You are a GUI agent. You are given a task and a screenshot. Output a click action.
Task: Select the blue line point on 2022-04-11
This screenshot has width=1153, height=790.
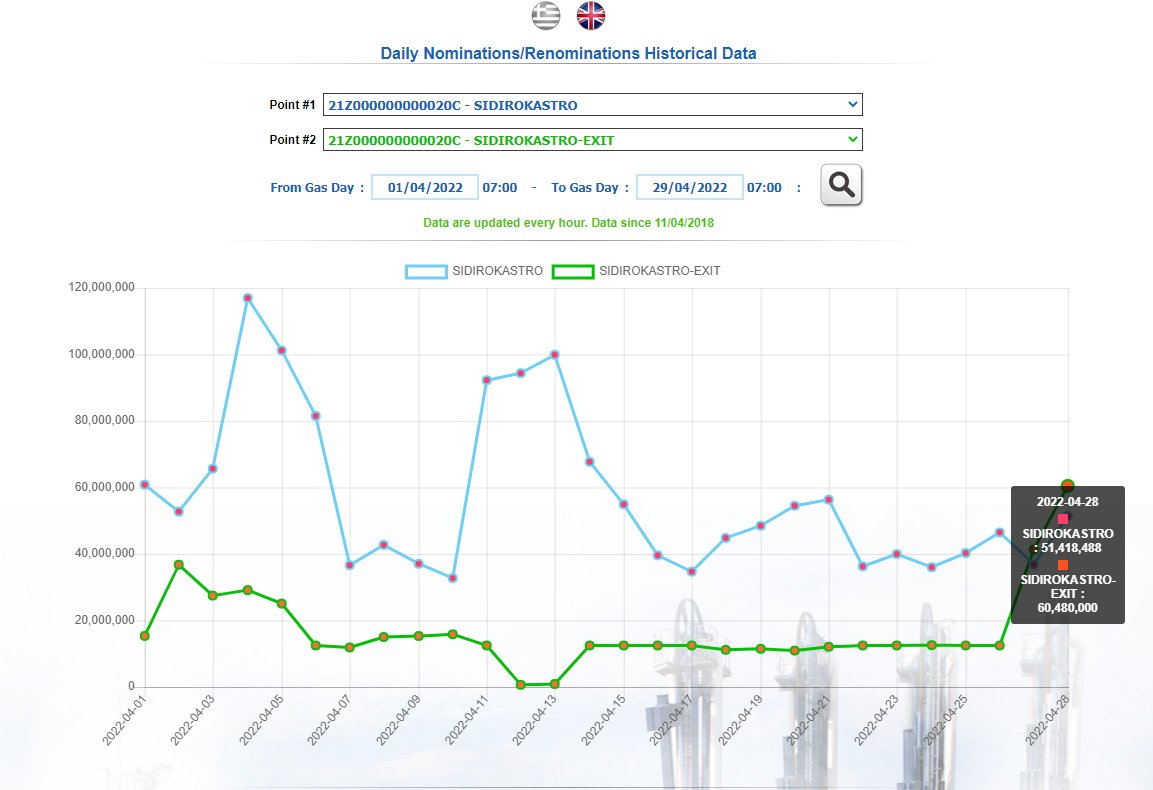coord(487,380)
